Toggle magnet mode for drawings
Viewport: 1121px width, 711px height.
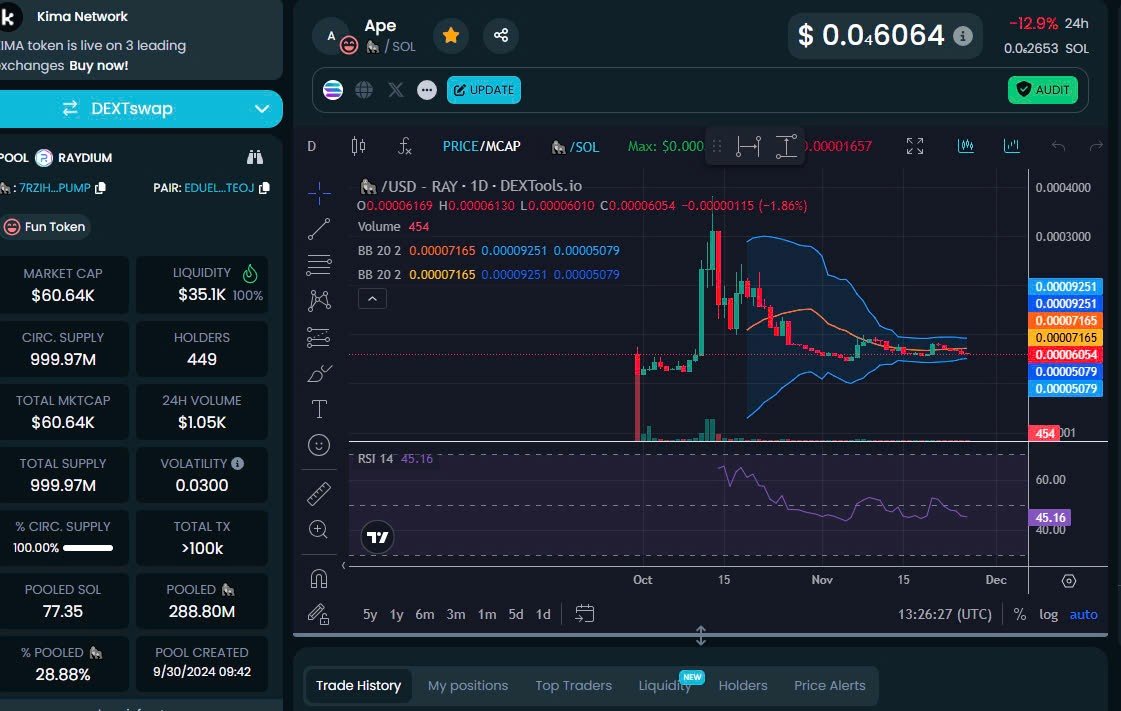[319, 578]
